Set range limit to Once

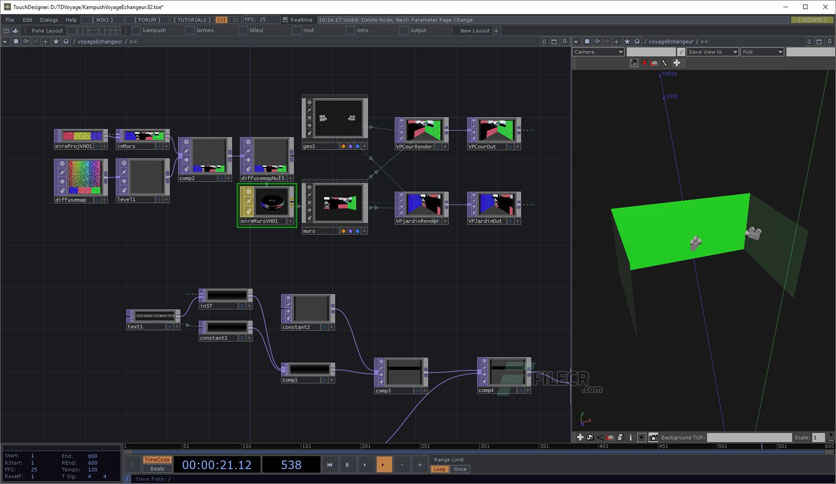click(x=460, y=469)
